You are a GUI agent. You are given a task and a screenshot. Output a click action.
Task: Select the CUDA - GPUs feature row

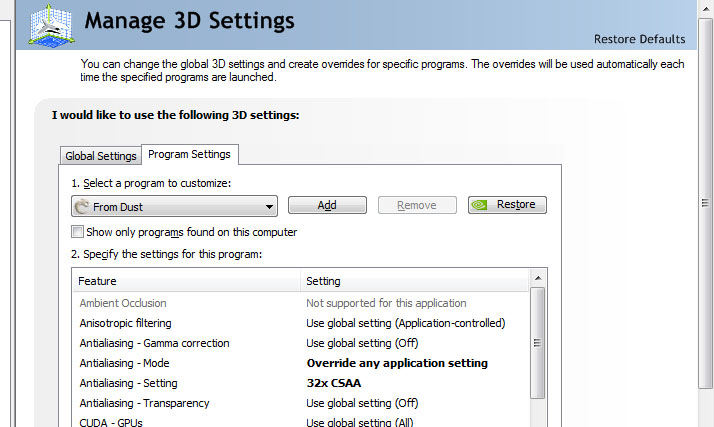point(301,421)
